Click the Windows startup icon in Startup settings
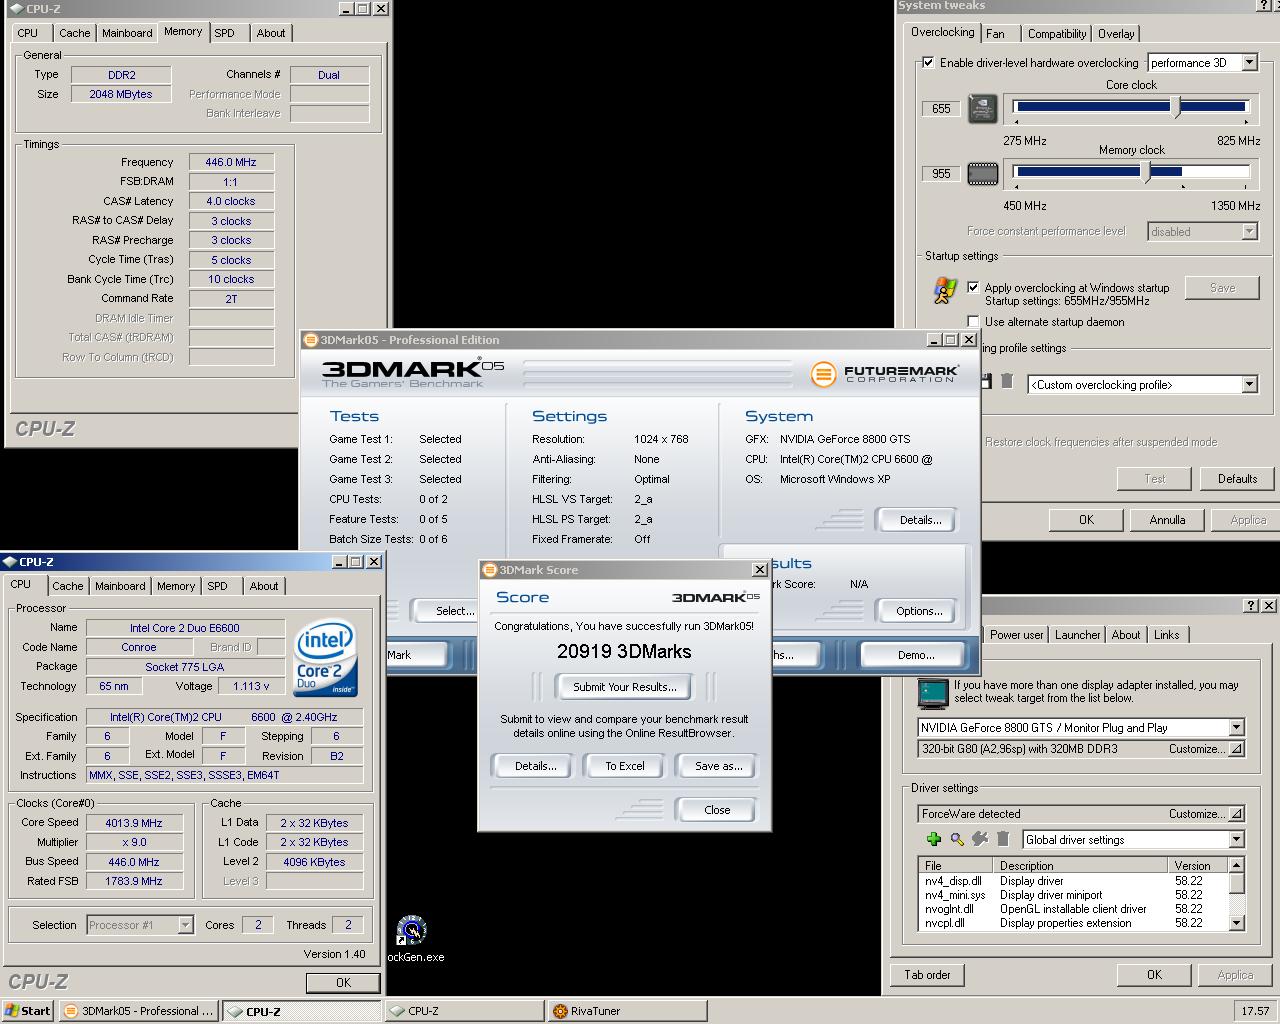1280x1024 pixels. coord(944,290)
